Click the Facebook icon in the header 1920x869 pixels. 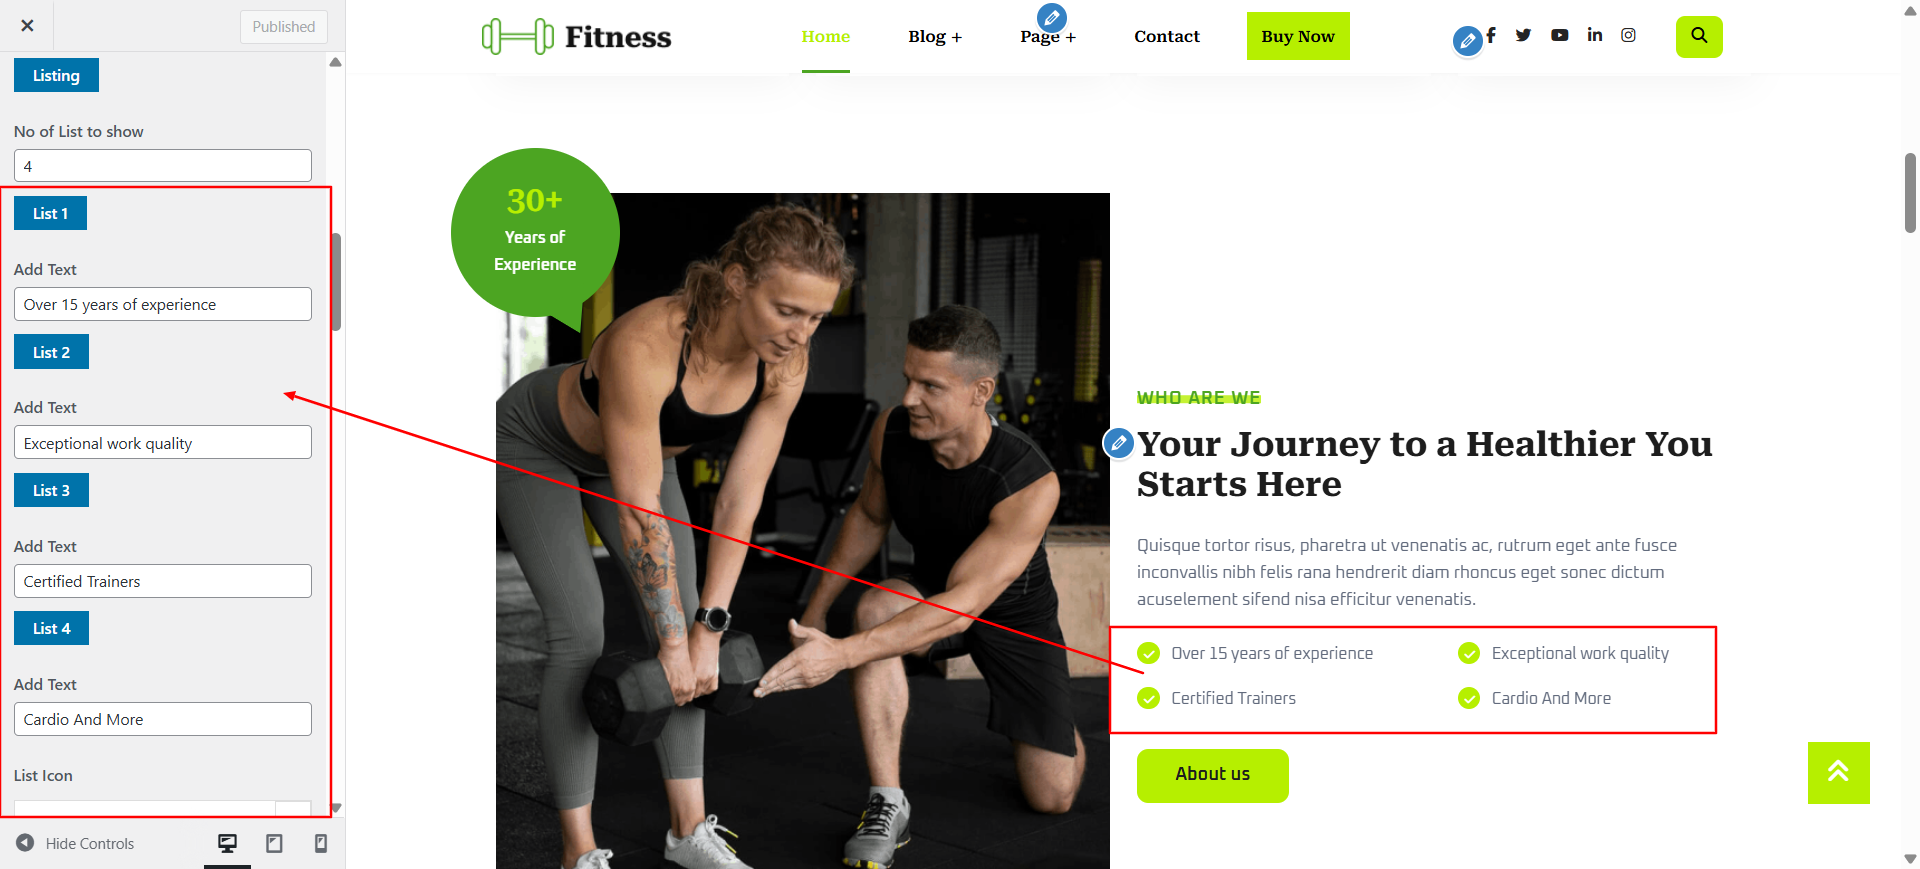[x=1490, y=35]
